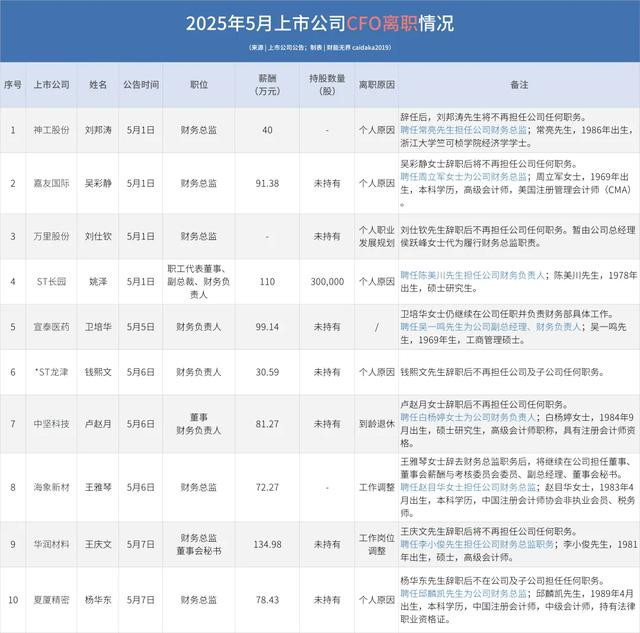This screenshot has height=633, width=640.
Task: Select the name "钱熙文"
Action: pyautogui.click(x=98, y=372)
